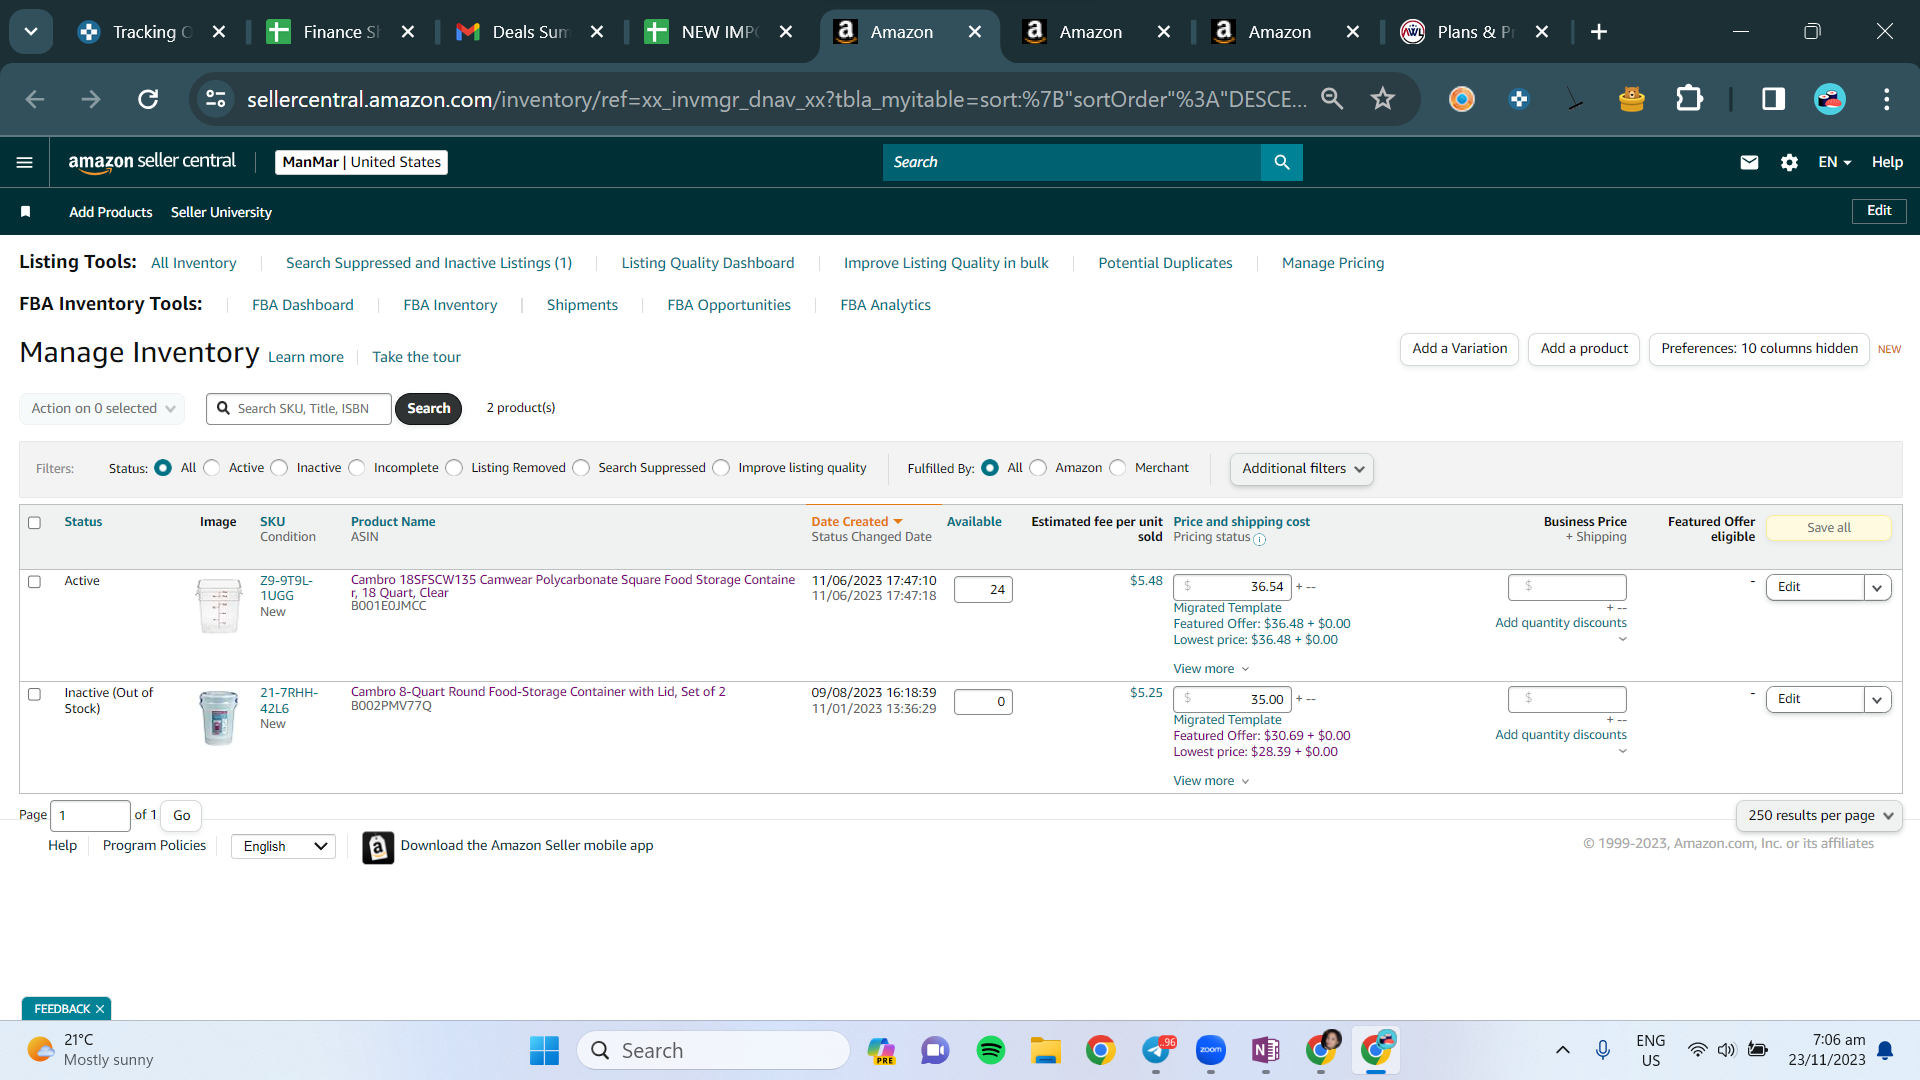Screen dimensions: 1920x1080
Task: Select the Listing Removed status radio
Action: [455, 468]
